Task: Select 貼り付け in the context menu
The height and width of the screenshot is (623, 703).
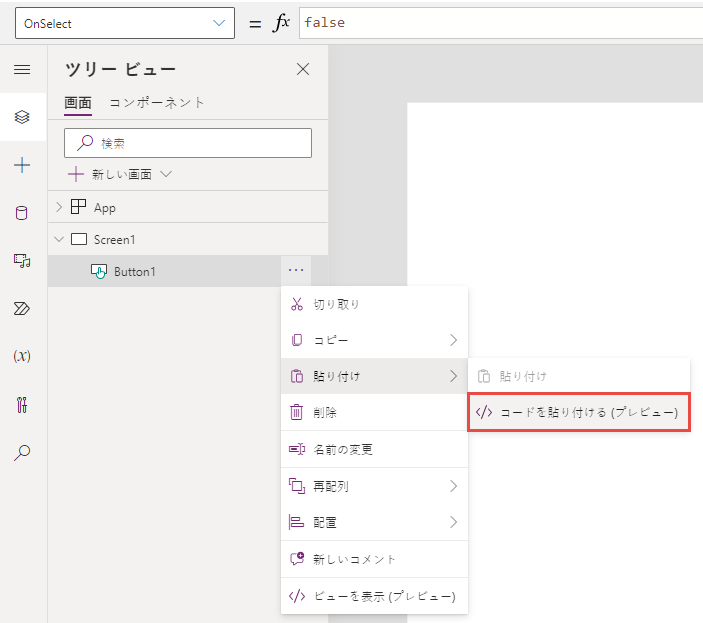Action: click(x=374, y=376)
